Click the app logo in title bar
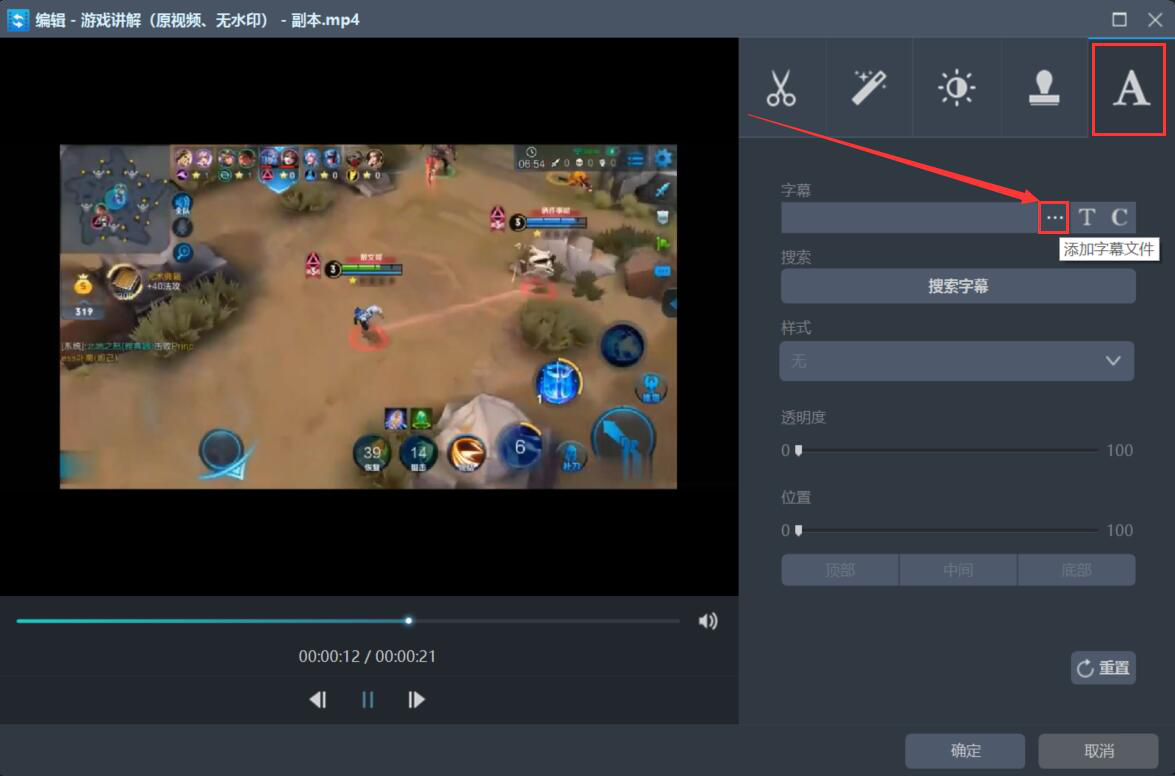Screen dimensions: 1175x776 [x=18, y=19]
